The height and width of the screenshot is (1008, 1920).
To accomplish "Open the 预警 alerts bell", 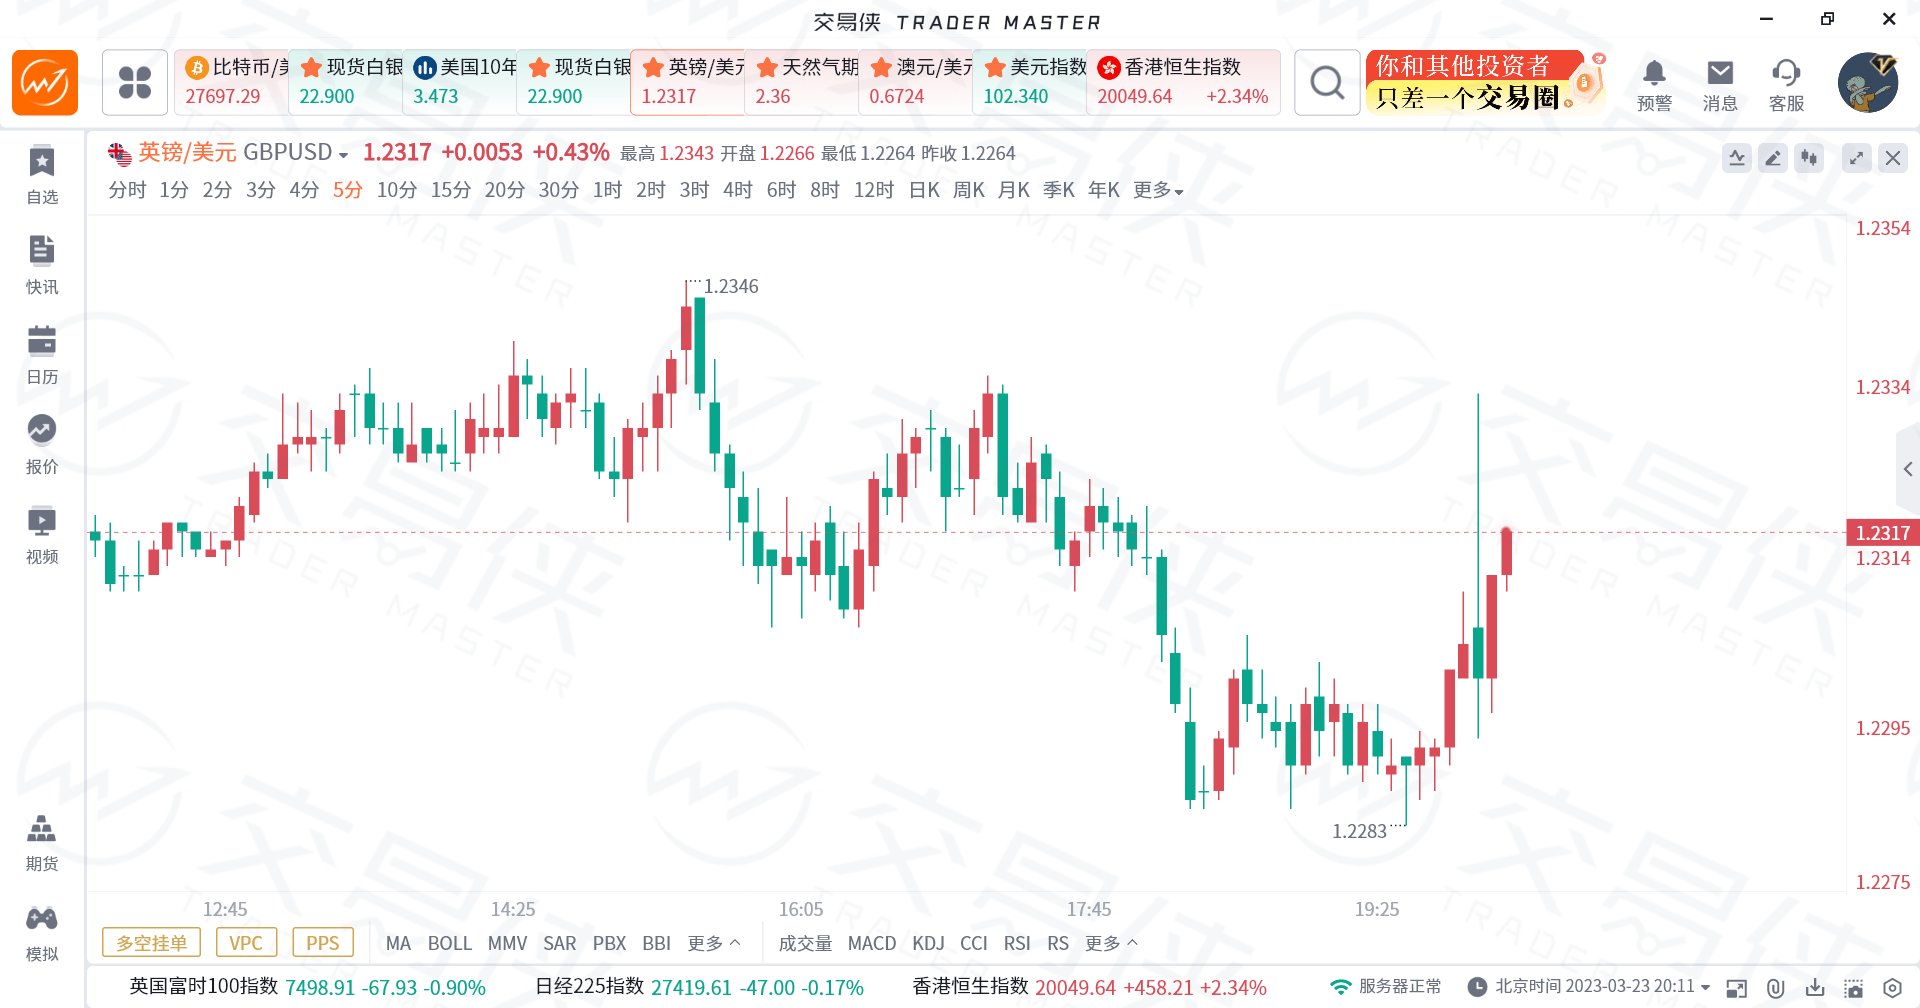I will [x=1654, y=84].
